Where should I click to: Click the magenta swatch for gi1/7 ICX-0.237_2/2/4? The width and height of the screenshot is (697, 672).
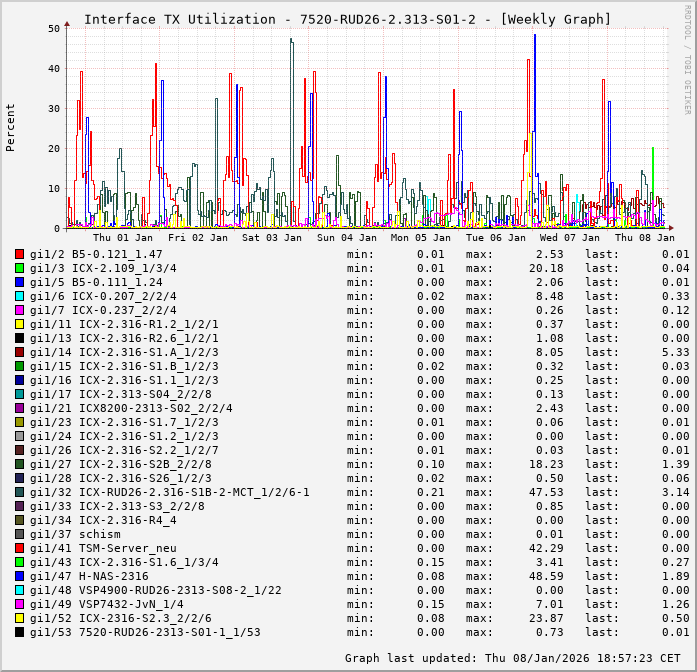point(19,310)
